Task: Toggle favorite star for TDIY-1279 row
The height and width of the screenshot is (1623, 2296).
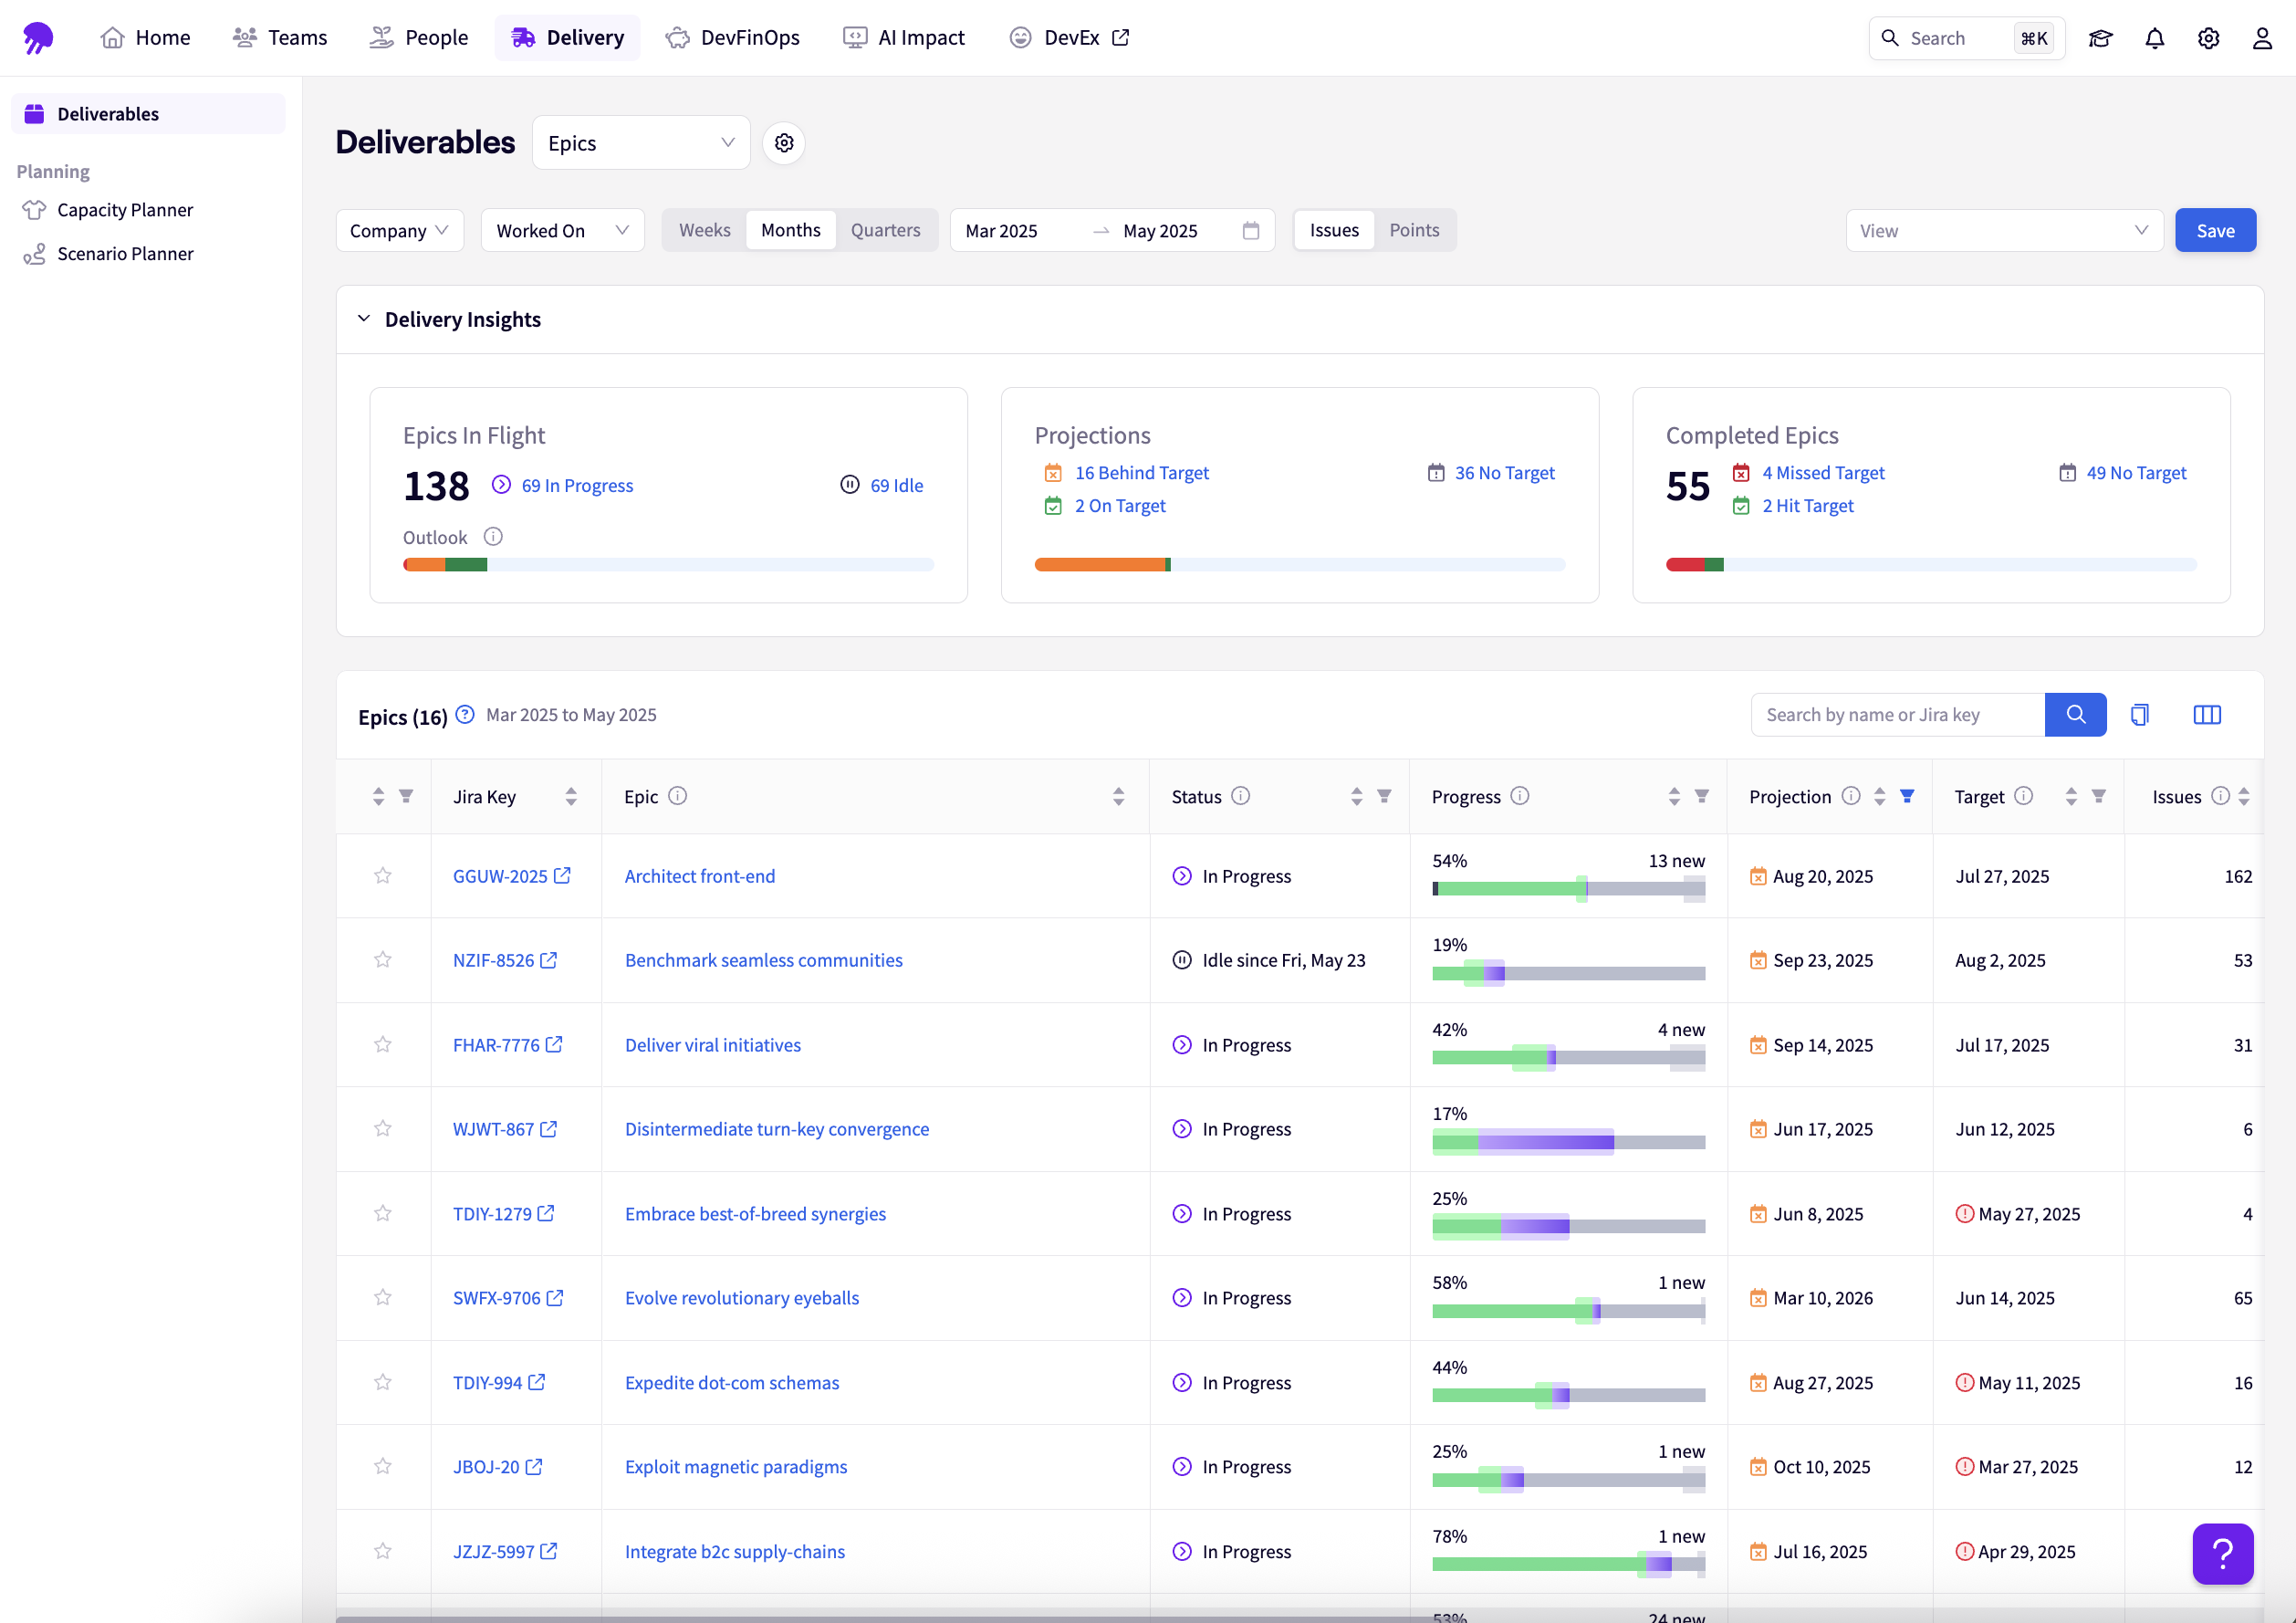Action: pyautogui.click(x=383, y=1213)
